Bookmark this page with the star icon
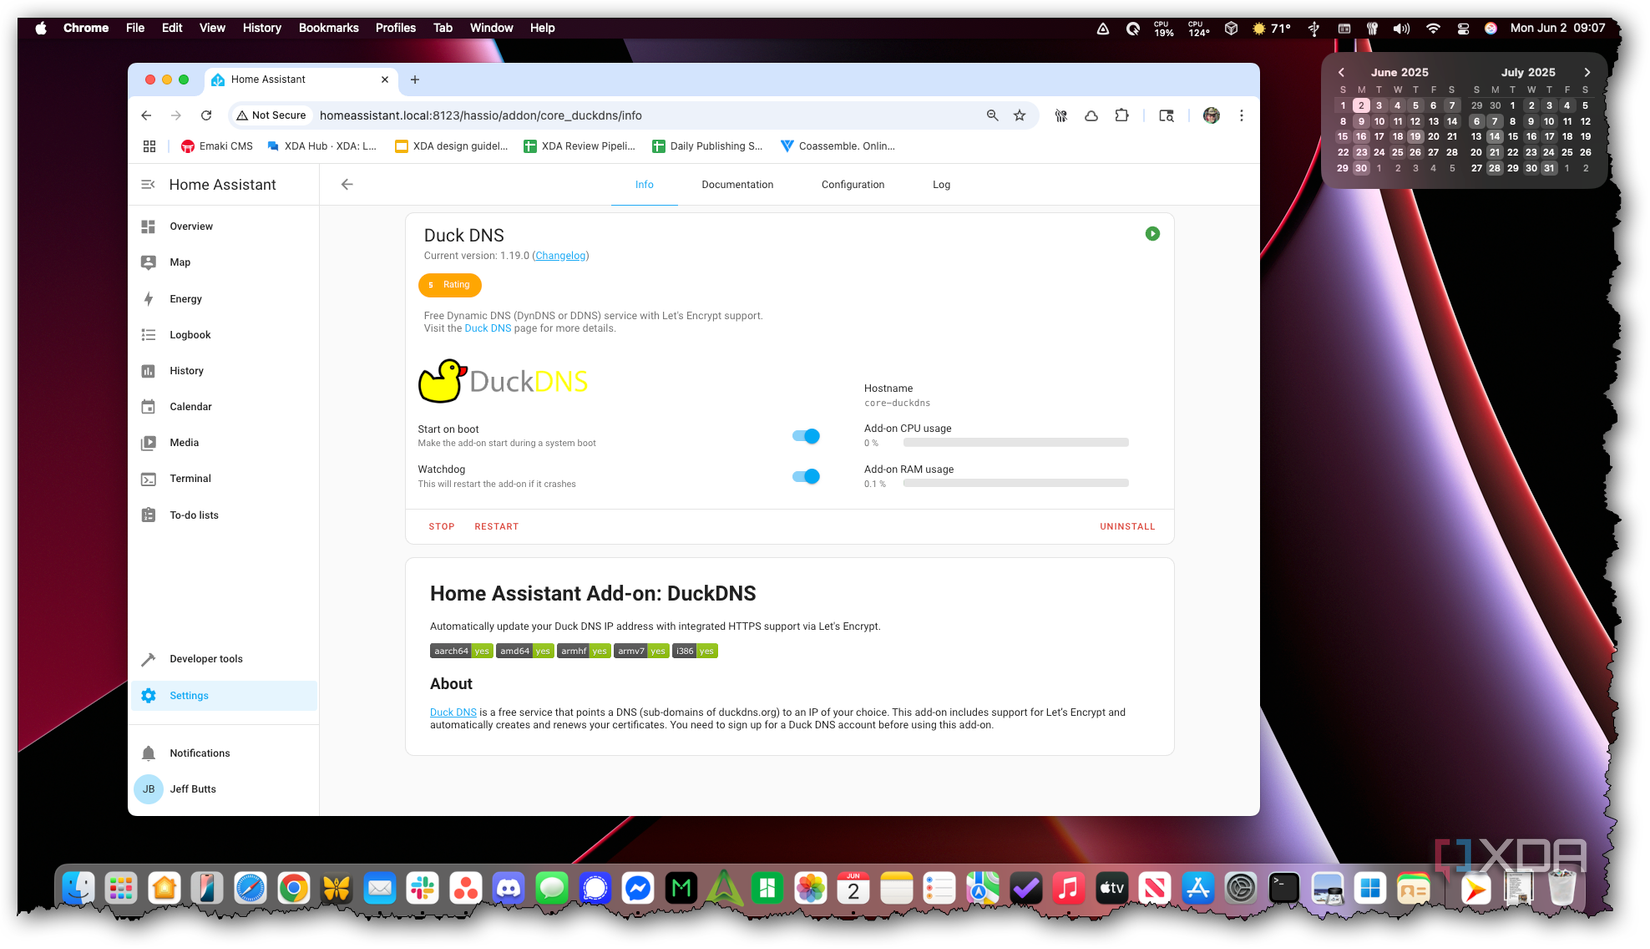Screen dimensions: 1650x949 click(1019, 116)
